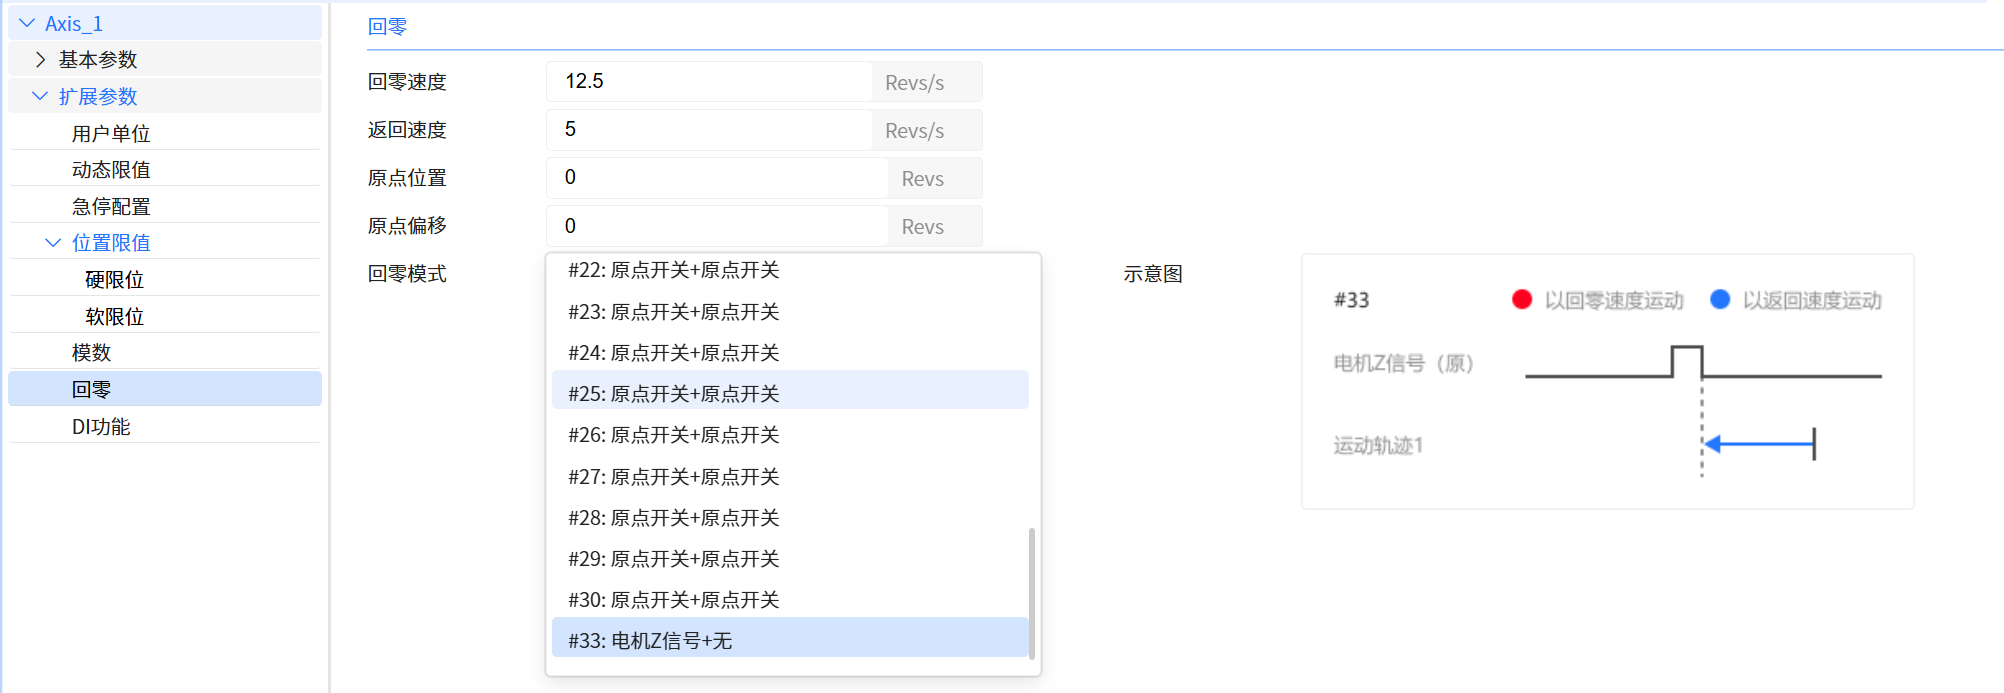Screen dimensions: 2004x693
Task: Select the hovered #25 homing mode option
Action: 790,390
